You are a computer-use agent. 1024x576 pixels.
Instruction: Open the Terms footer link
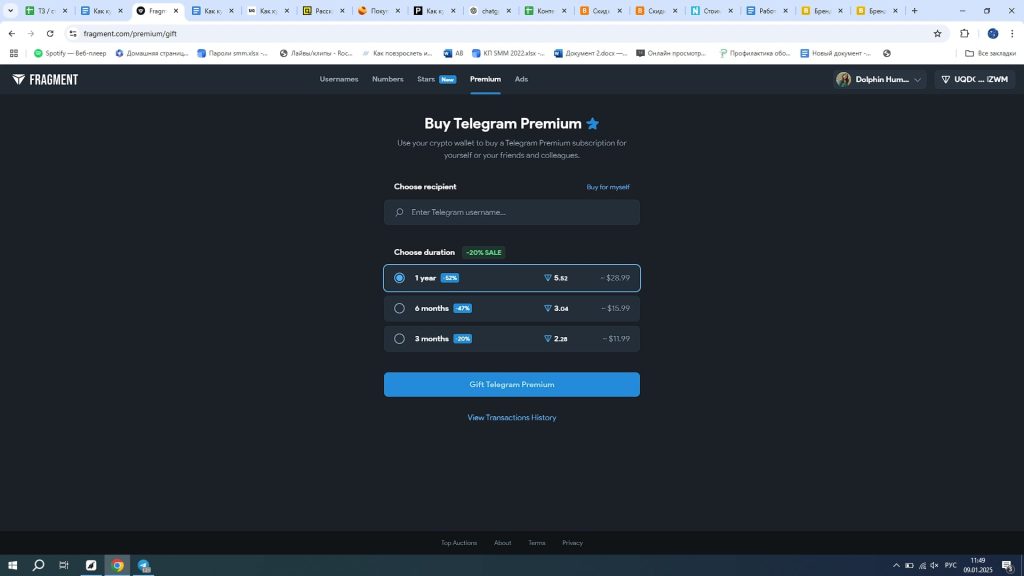pos(537,543)
